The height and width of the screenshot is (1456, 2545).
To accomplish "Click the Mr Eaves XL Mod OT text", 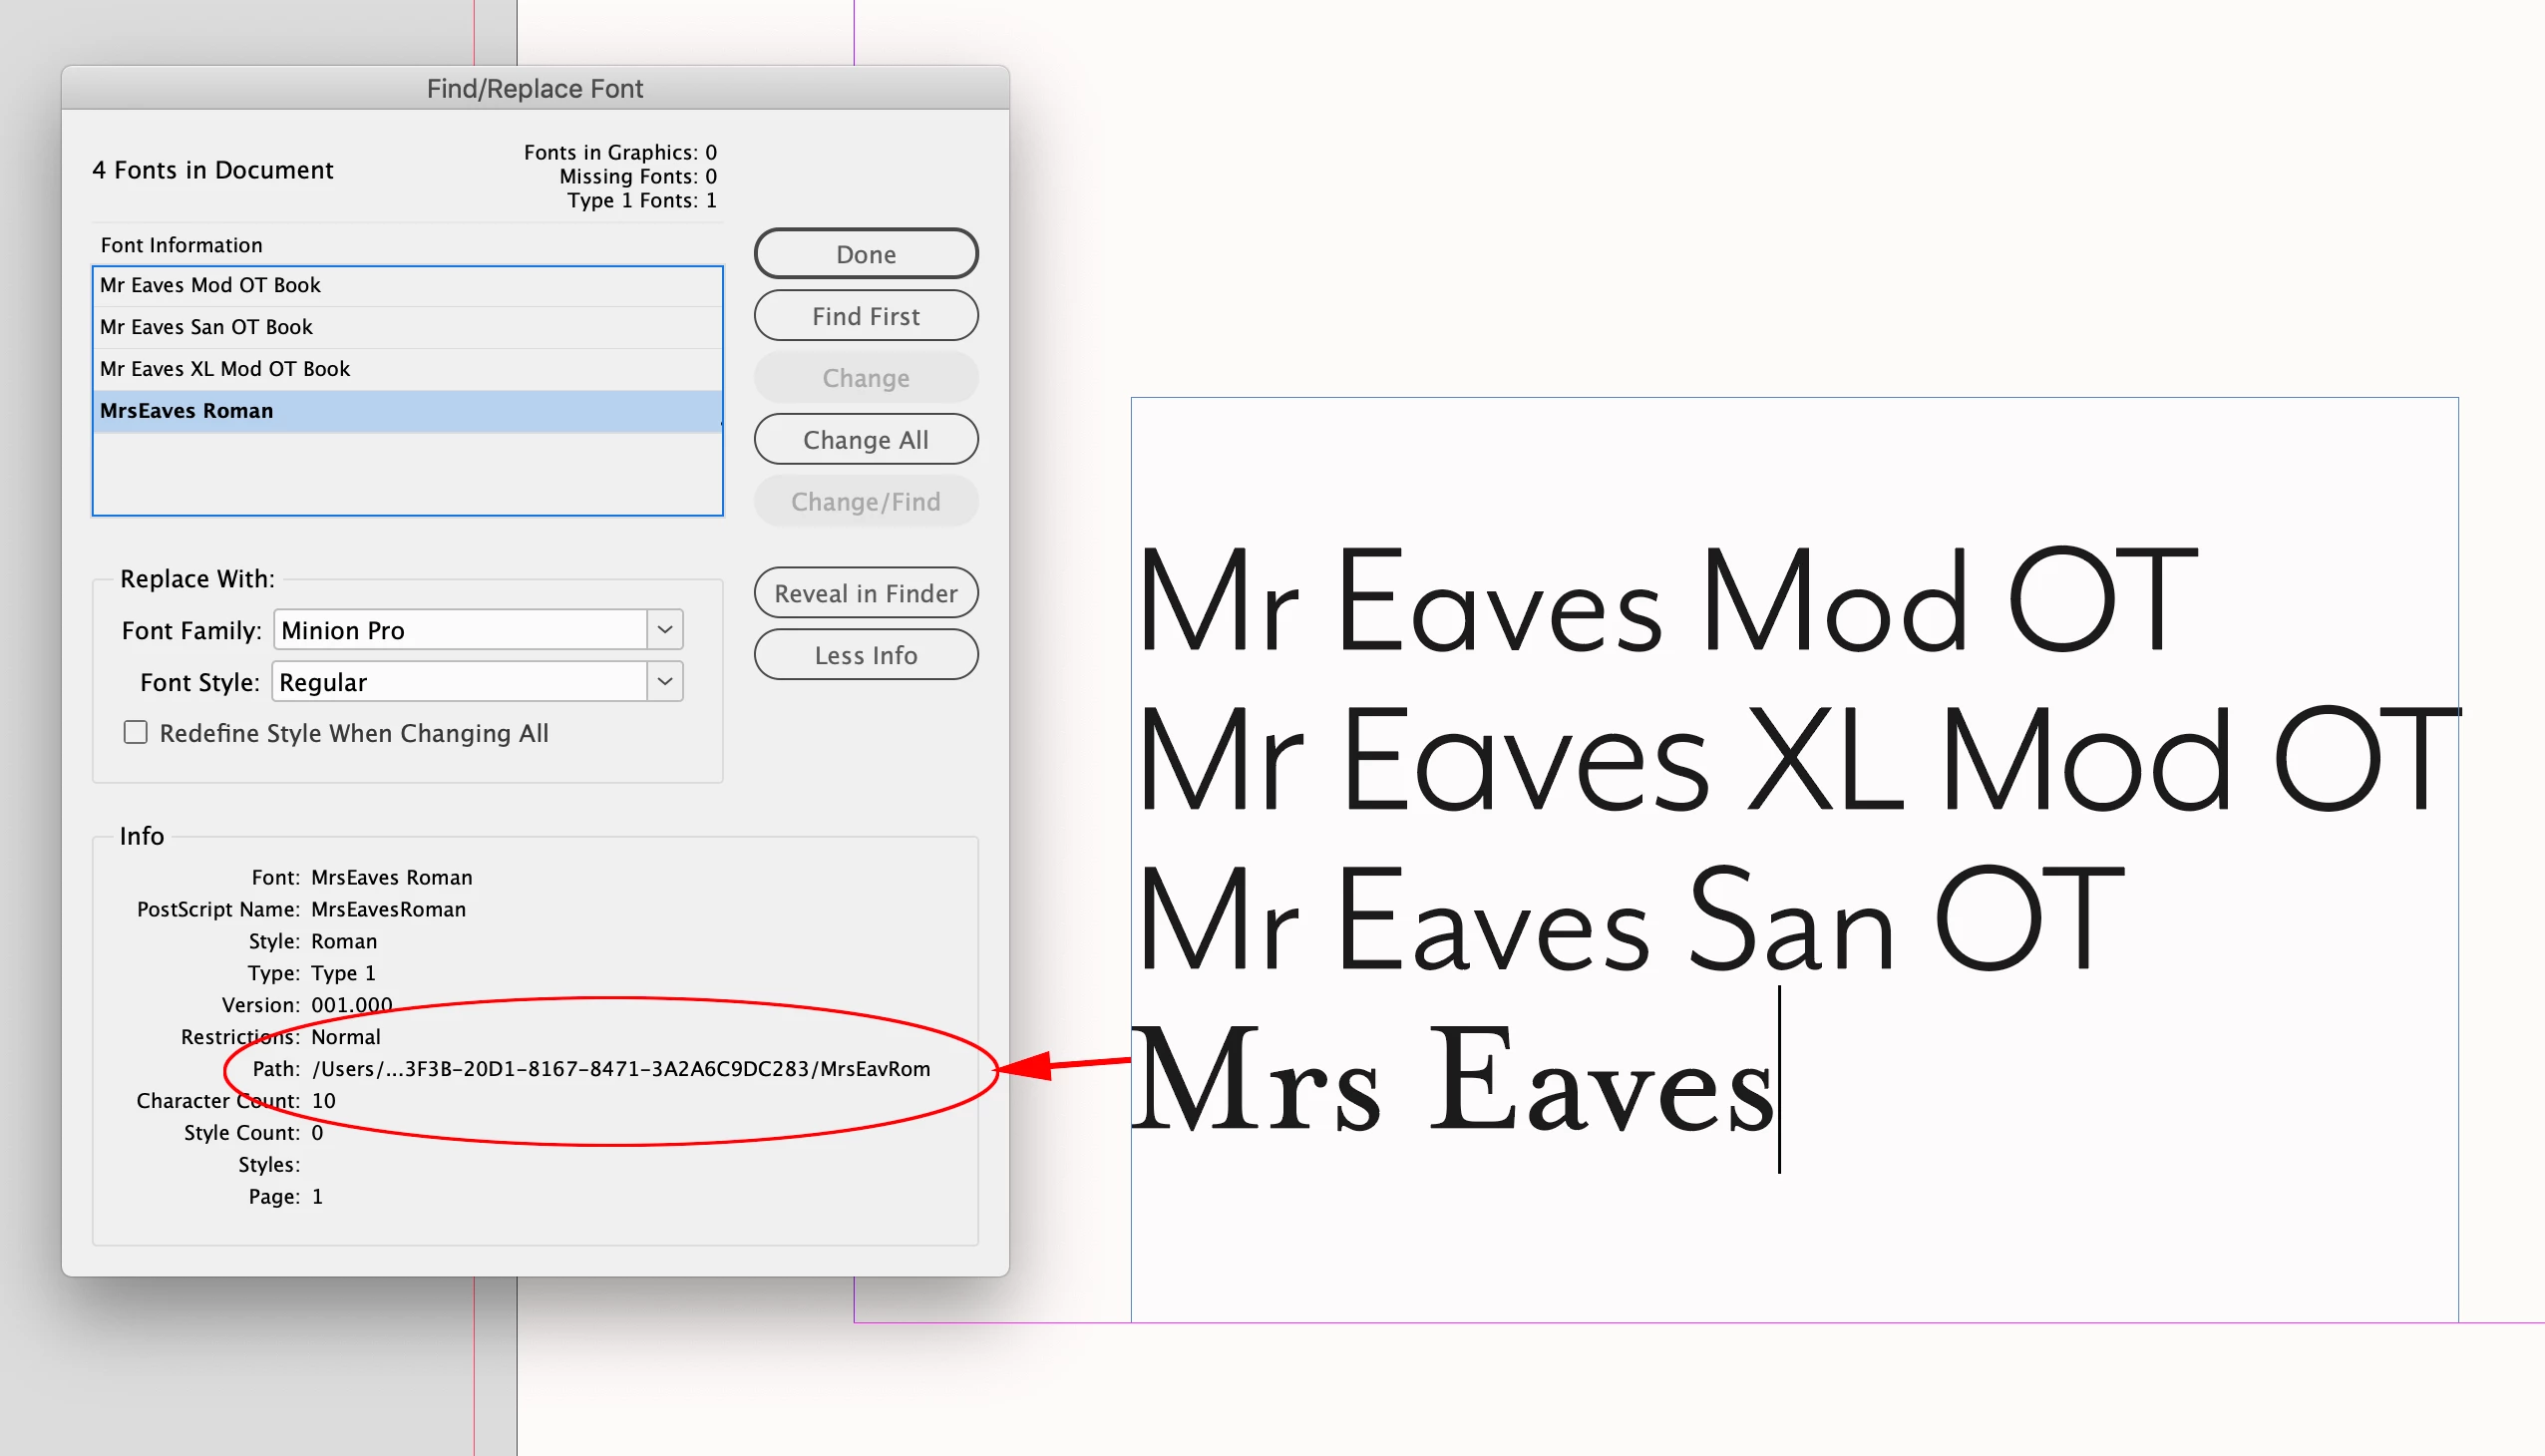I will [1795, 760].
